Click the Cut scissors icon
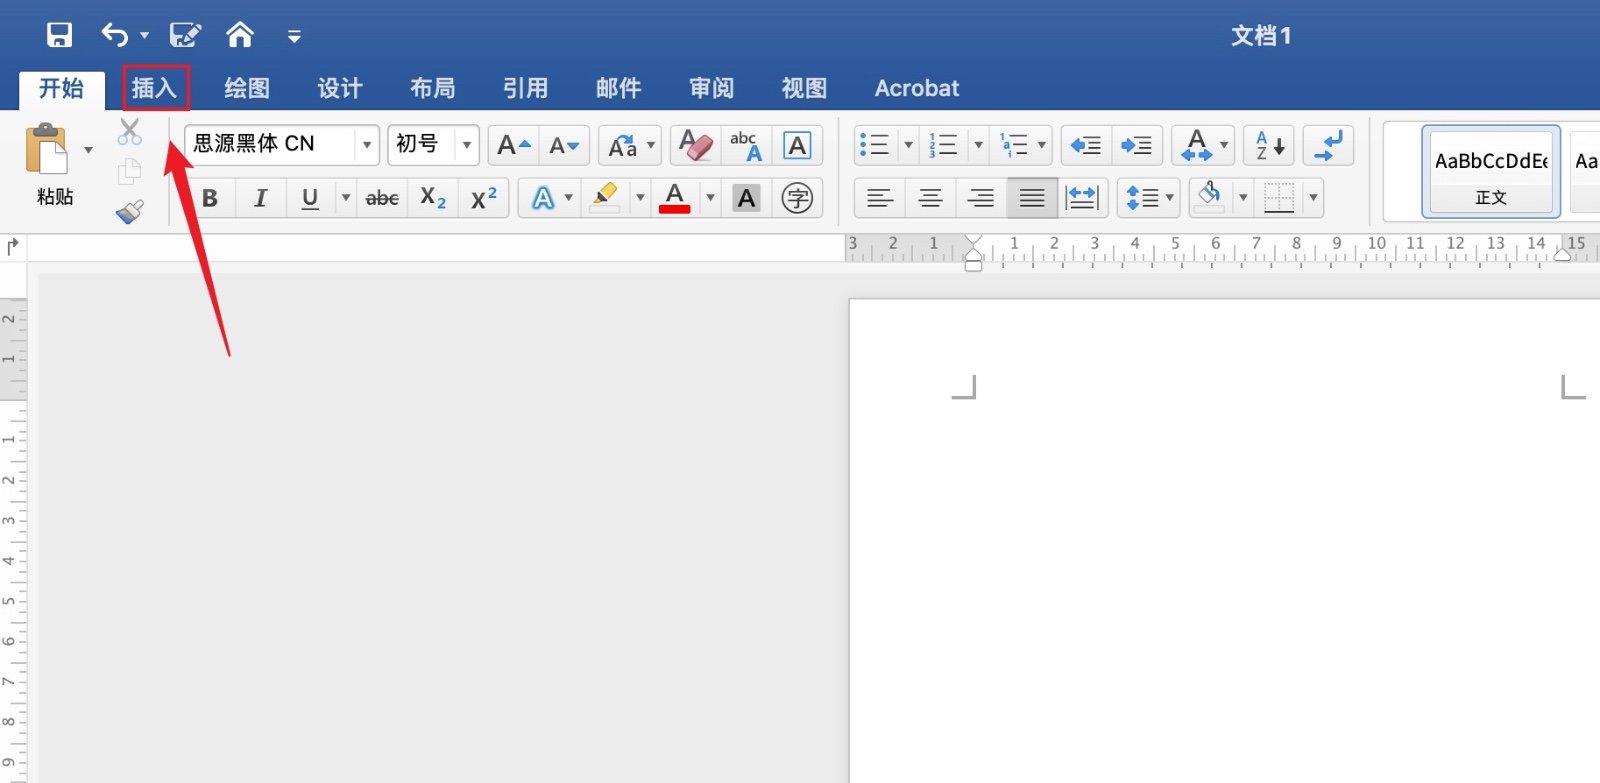 pos(130,132)
